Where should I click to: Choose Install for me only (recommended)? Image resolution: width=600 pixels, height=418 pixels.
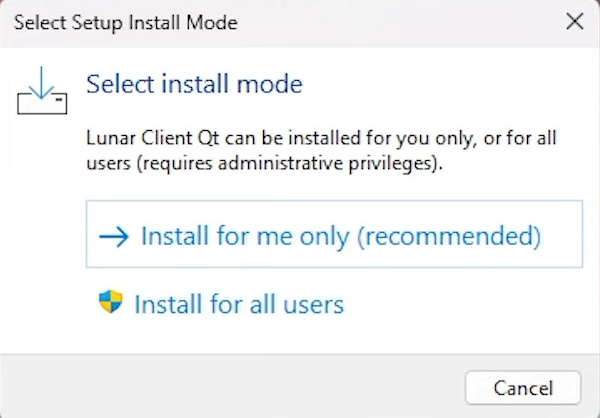pyautogui.click(x=334, y=234)
